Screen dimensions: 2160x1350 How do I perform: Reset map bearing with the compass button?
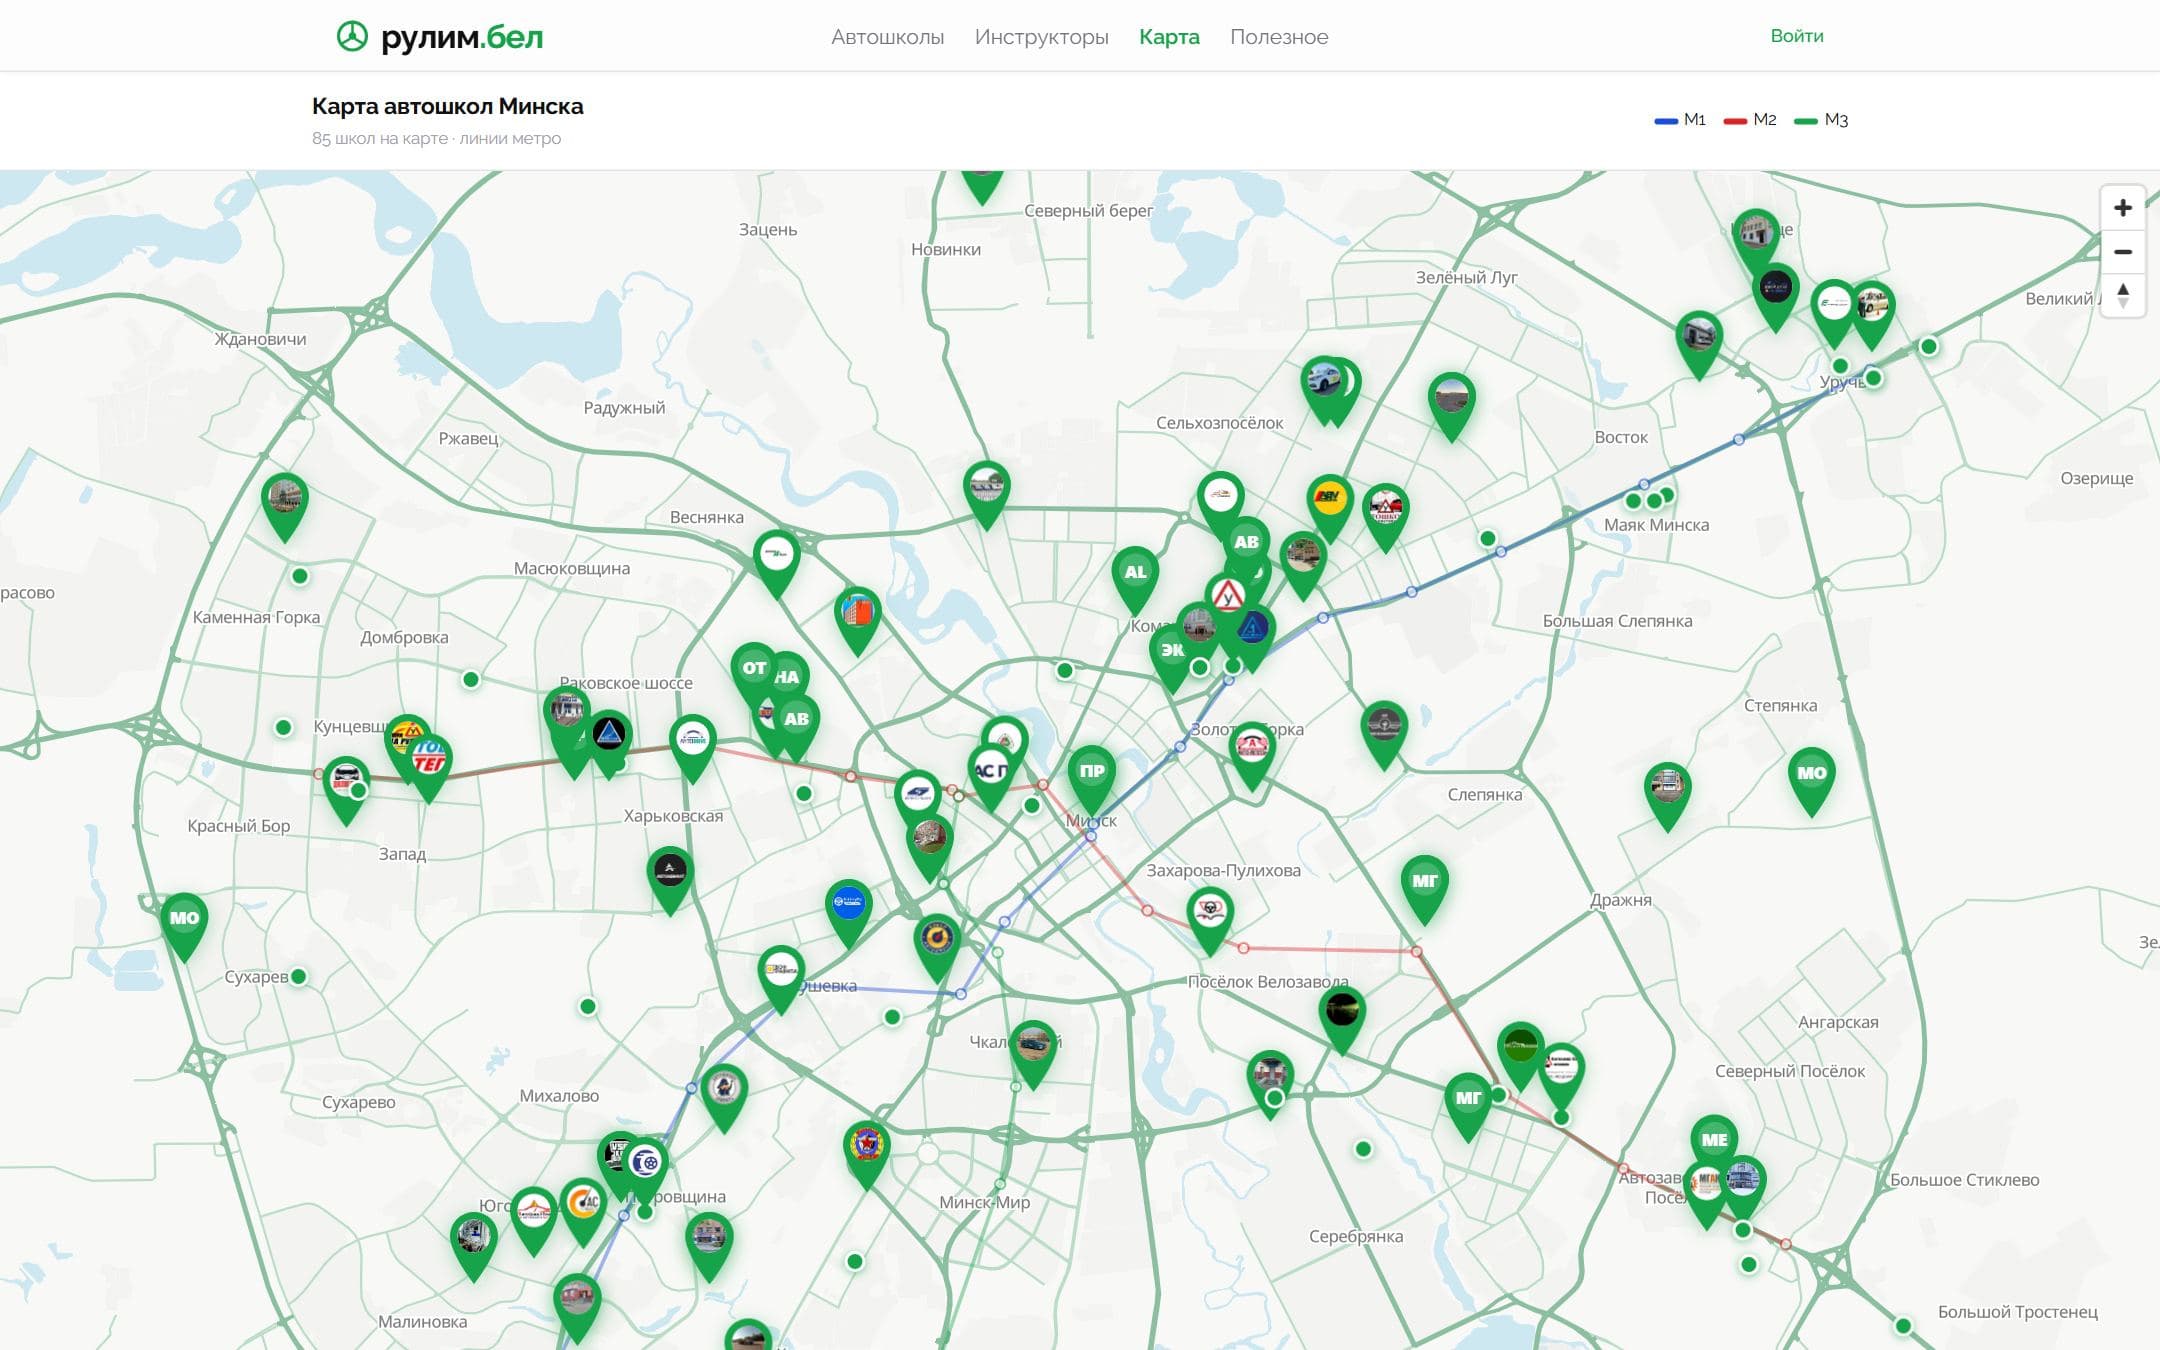pyautogui.click(x=2122, y=295)
